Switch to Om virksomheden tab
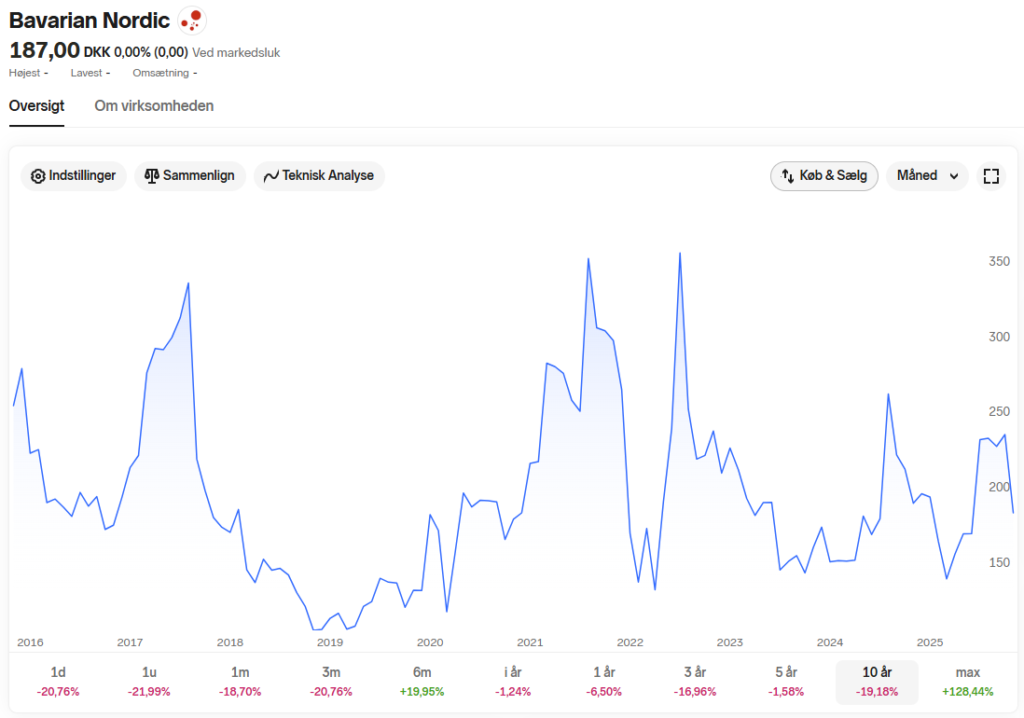This screenshot has height=718, width=1024. (153, 106)
